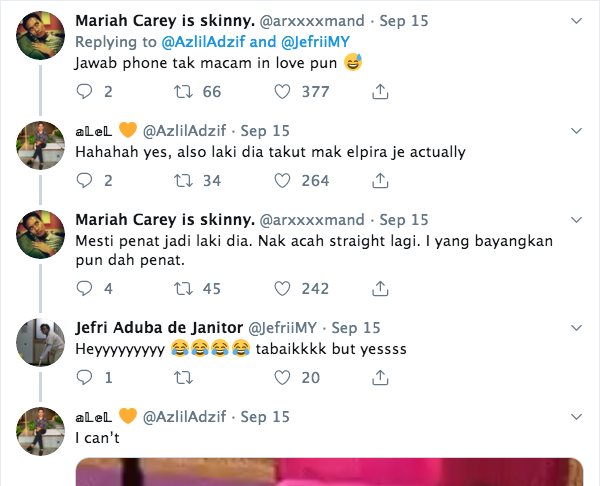This screenshot has height=486, width=600.
Task: Retweet the 'Jawab phone tak macam' tweet
Action: pos(183,92)
